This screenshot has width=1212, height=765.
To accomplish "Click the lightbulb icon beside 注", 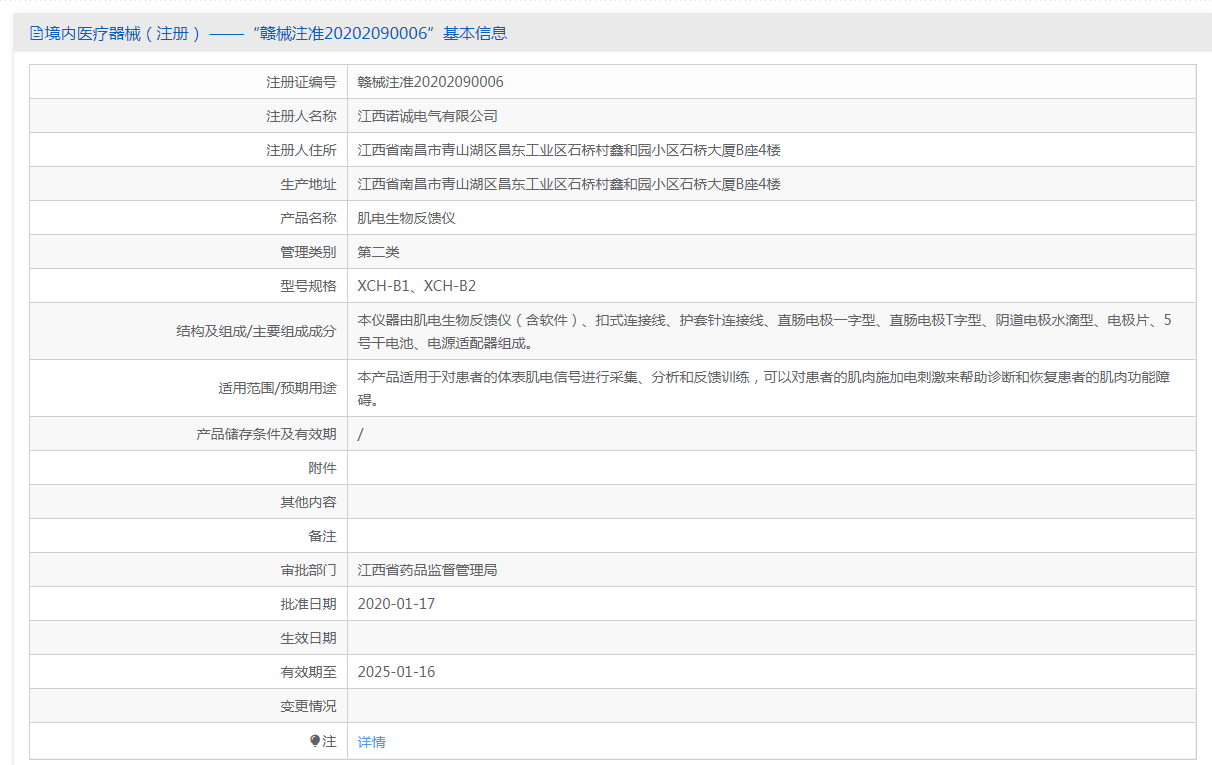I will [x=315, y=741].
